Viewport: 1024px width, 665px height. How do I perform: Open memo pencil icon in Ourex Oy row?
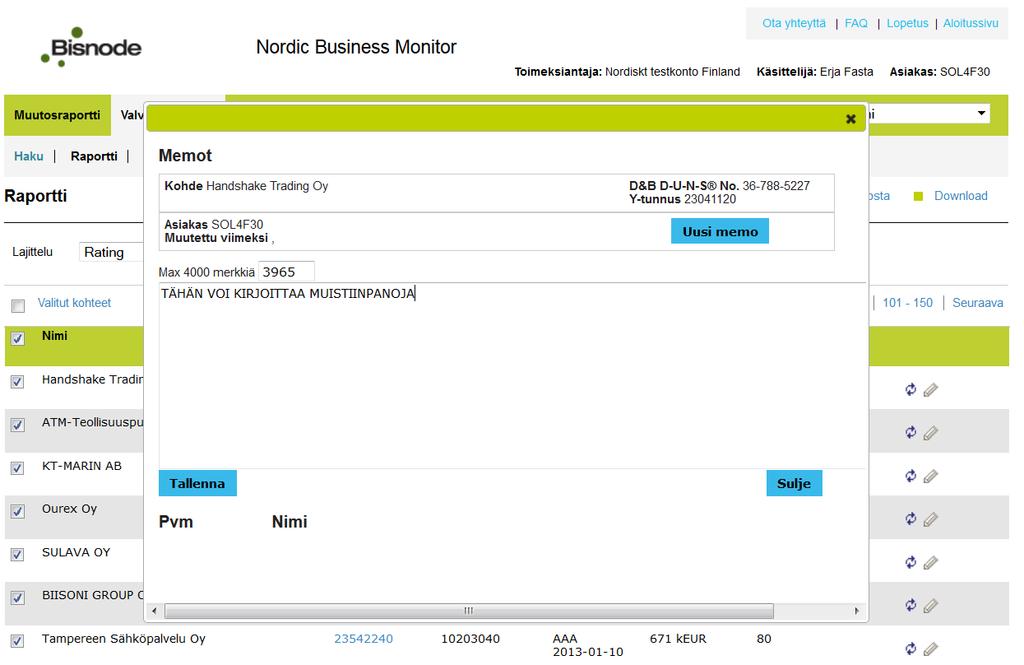click(x=931, y=519)
